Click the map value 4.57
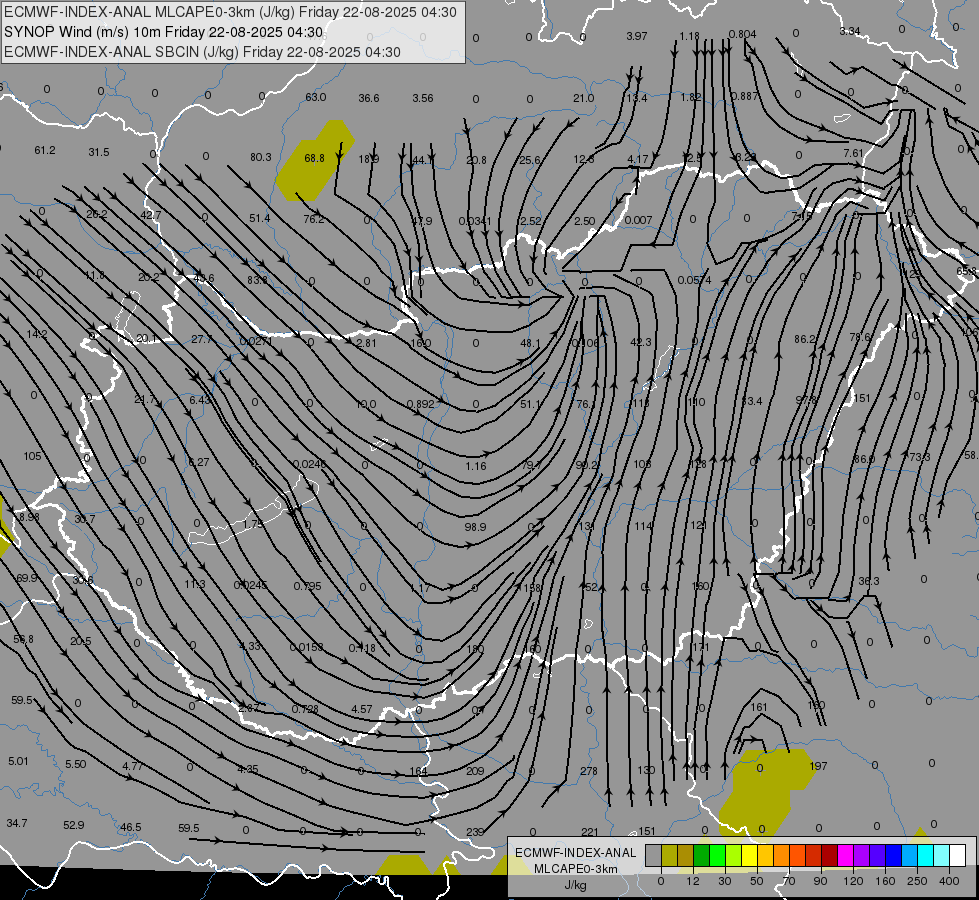Viewport: 979px width, 900px height. 362,710
